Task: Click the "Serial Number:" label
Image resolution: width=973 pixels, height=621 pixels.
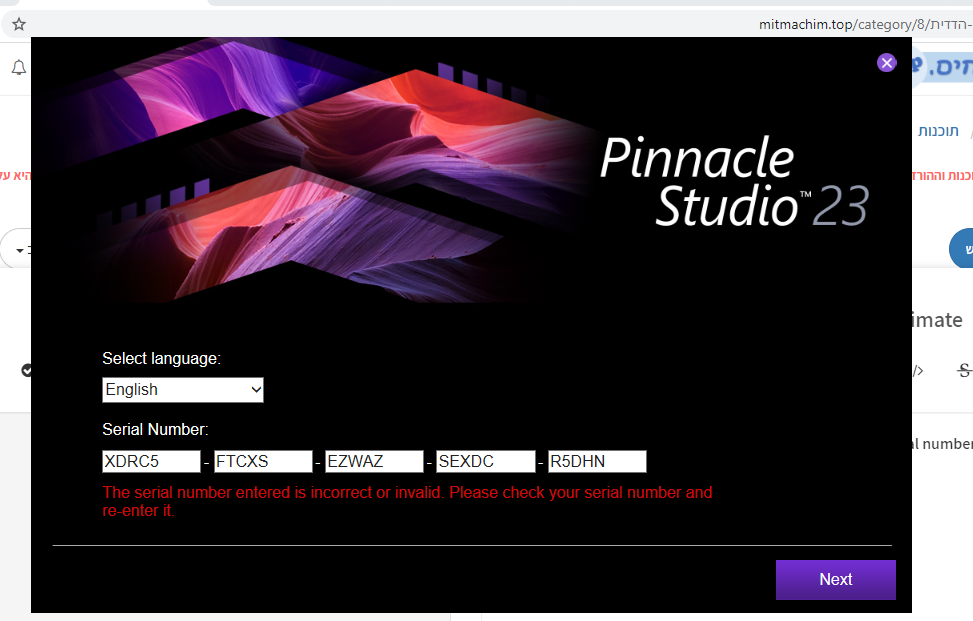Action: (155, 429)
